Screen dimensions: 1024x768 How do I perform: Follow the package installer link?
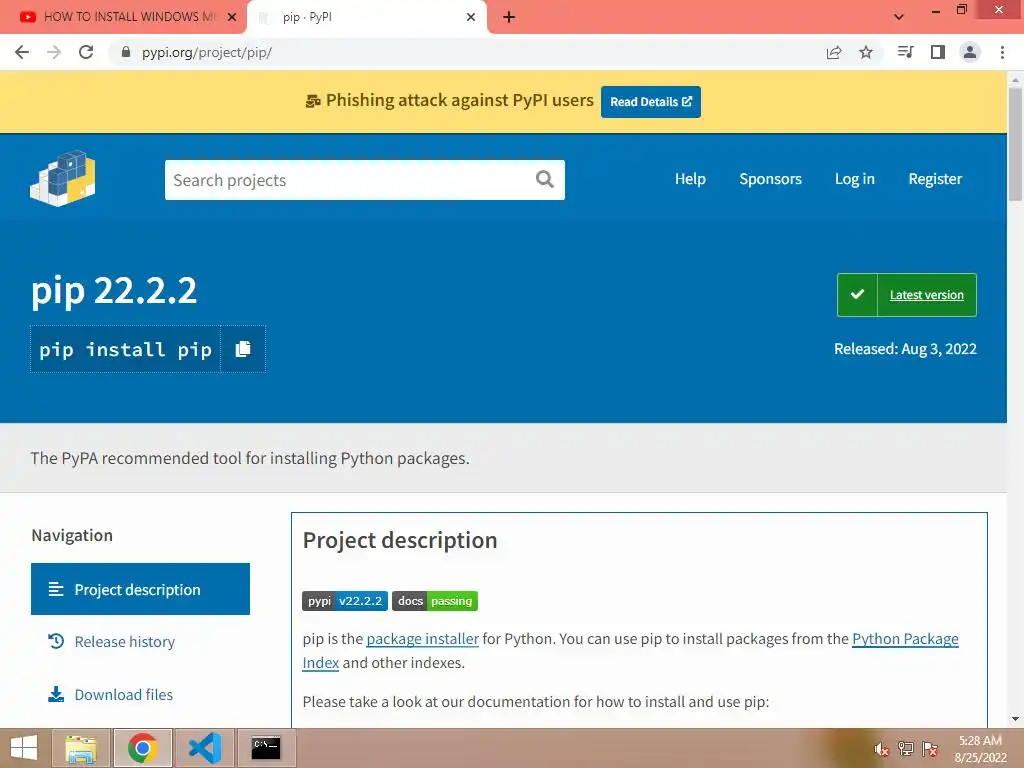click(423, 639)
